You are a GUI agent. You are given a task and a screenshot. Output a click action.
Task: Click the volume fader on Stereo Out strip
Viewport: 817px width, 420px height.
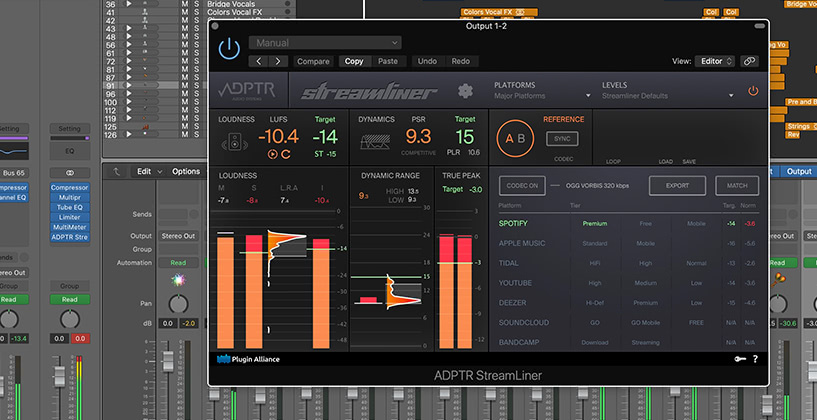coord(168,361)
